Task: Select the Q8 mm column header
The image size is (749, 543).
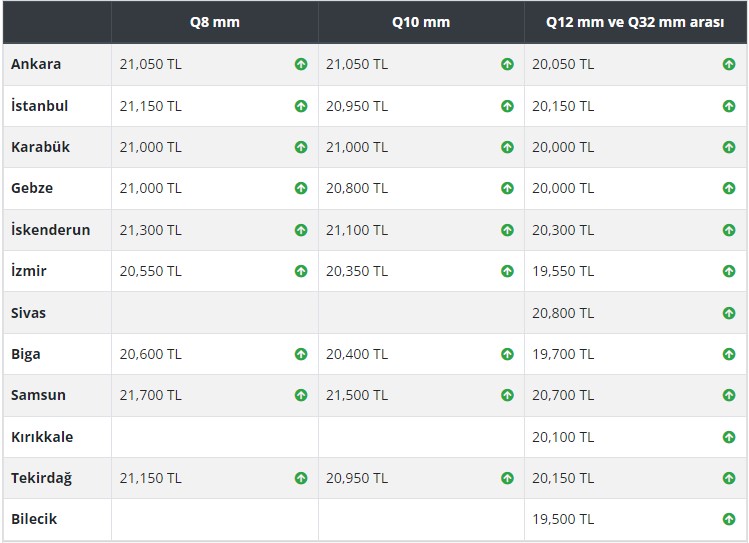Action: tap(214, 22)
